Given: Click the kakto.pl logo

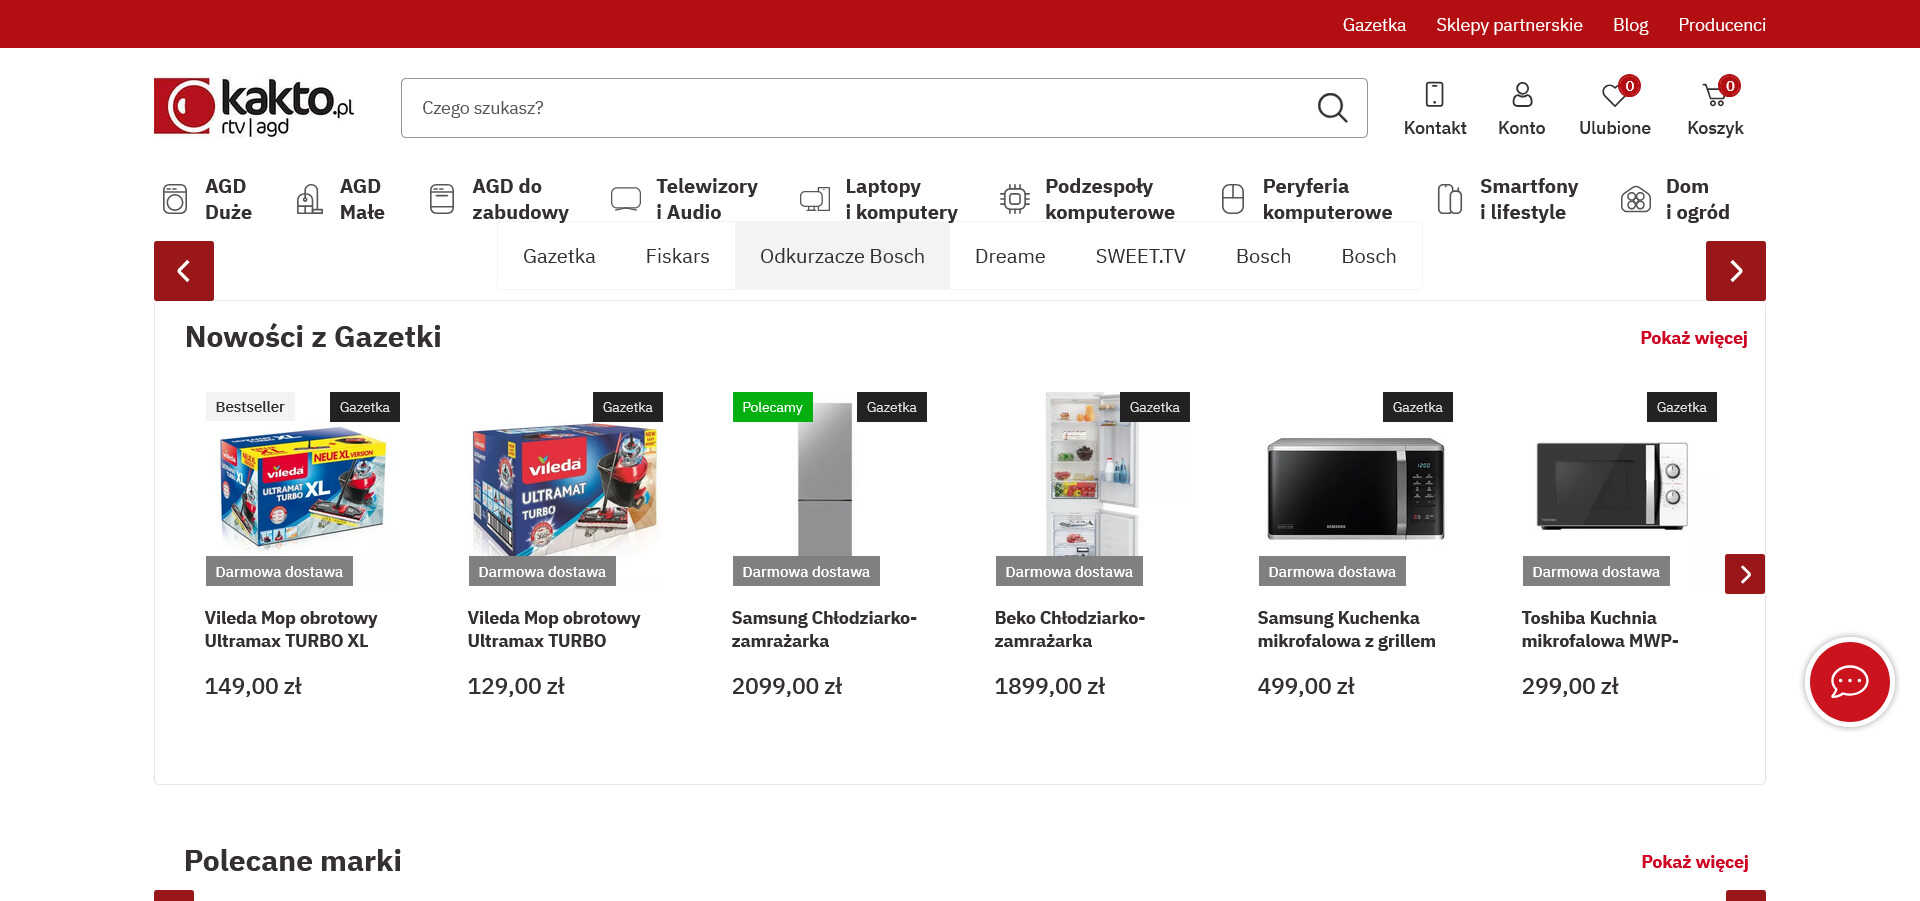Looking at the screenshot, I should pos(254,107).
